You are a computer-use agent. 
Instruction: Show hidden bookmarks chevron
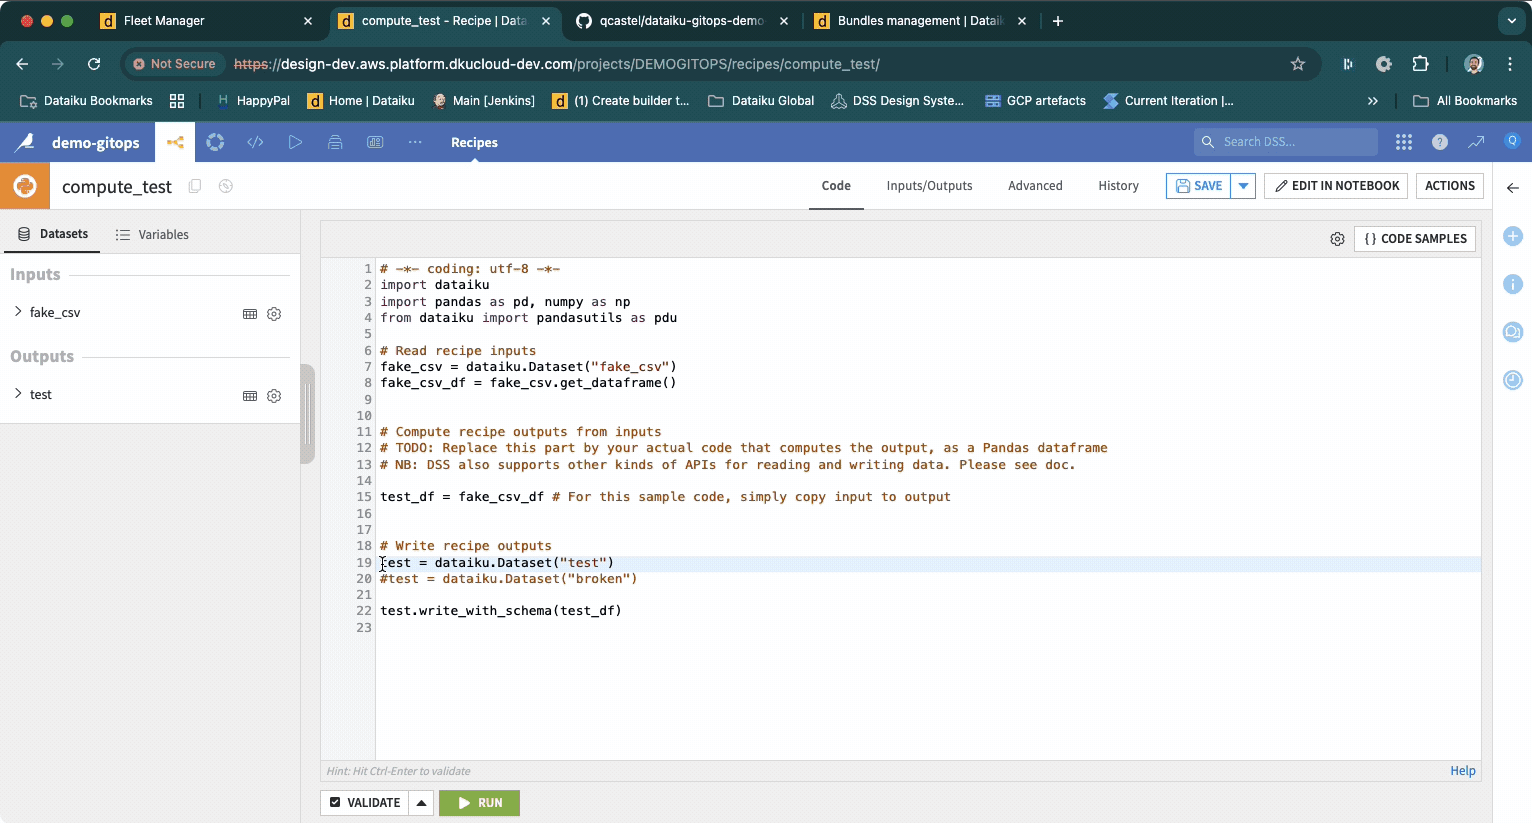tap(1373, 101)
